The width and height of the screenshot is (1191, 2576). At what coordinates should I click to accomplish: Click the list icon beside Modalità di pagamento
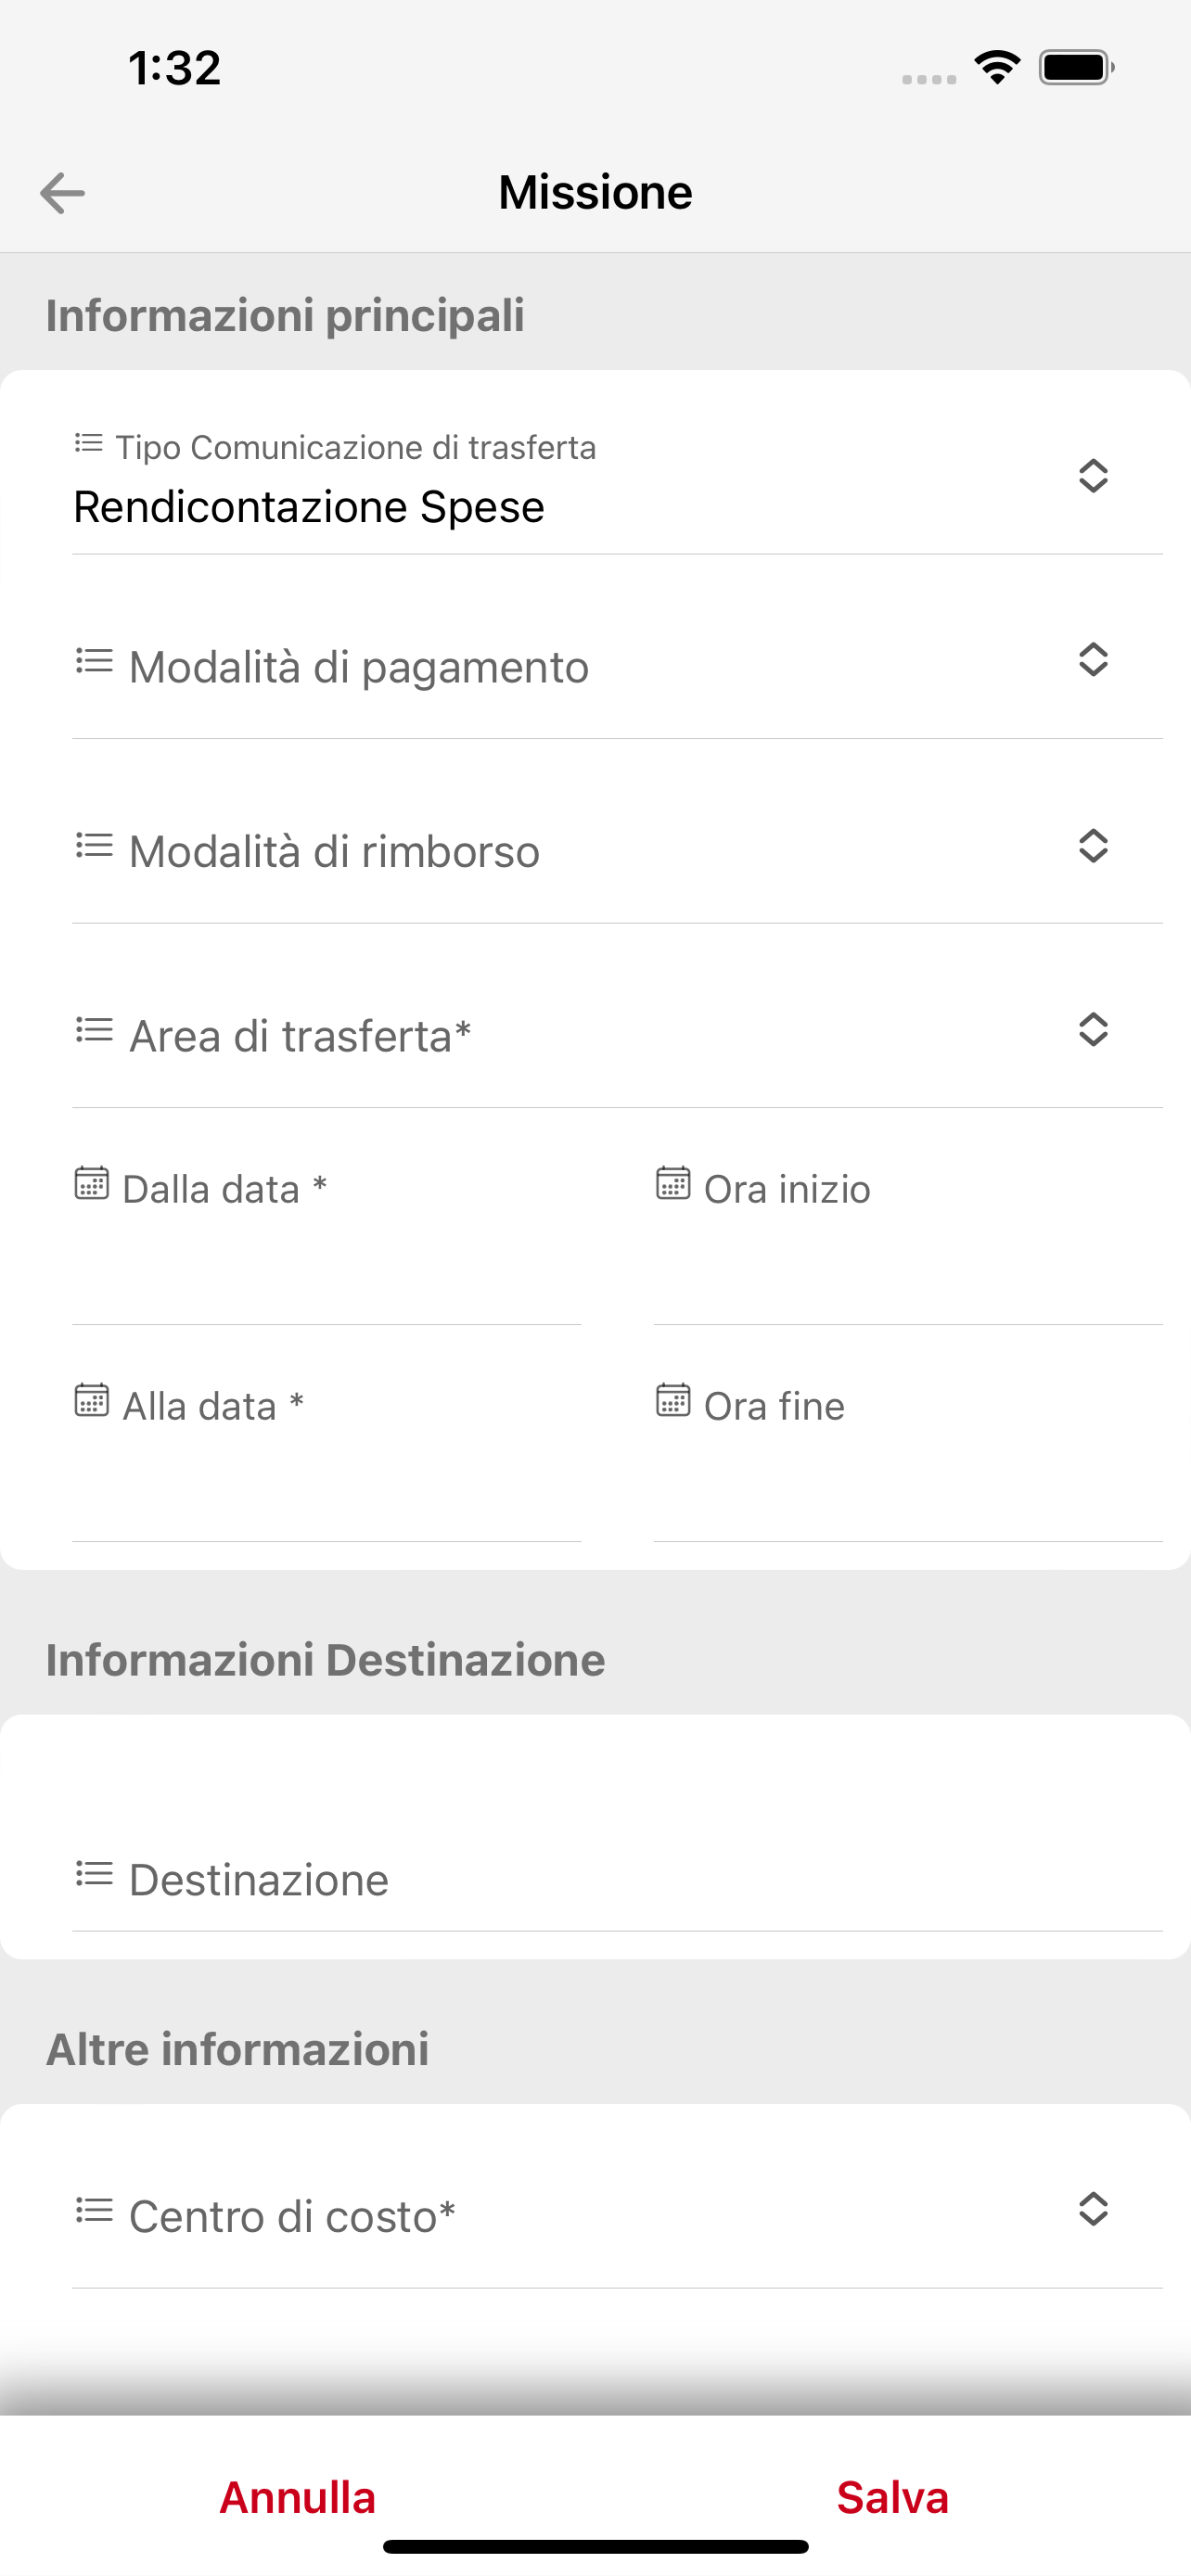(x=94, y=661)
